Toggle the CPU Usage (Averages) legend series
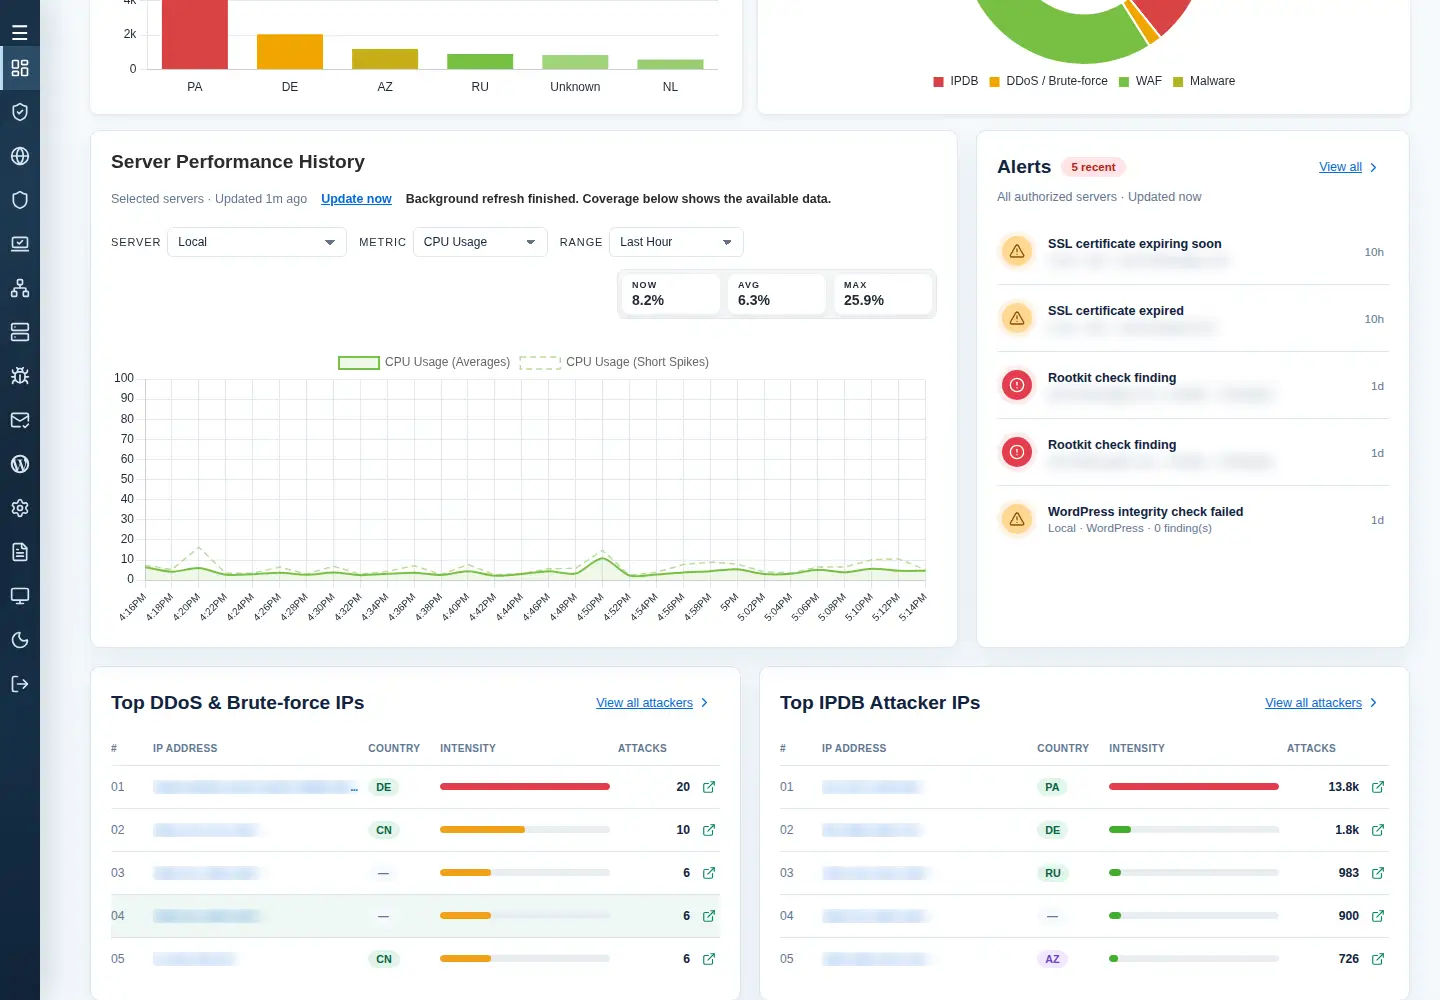The image size is (1440, 1000). pos(424,362)
